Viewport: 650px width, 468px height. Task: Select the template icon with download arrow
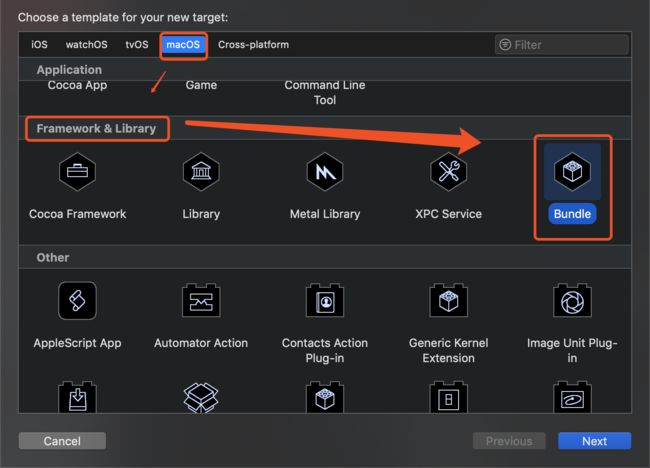78,397
